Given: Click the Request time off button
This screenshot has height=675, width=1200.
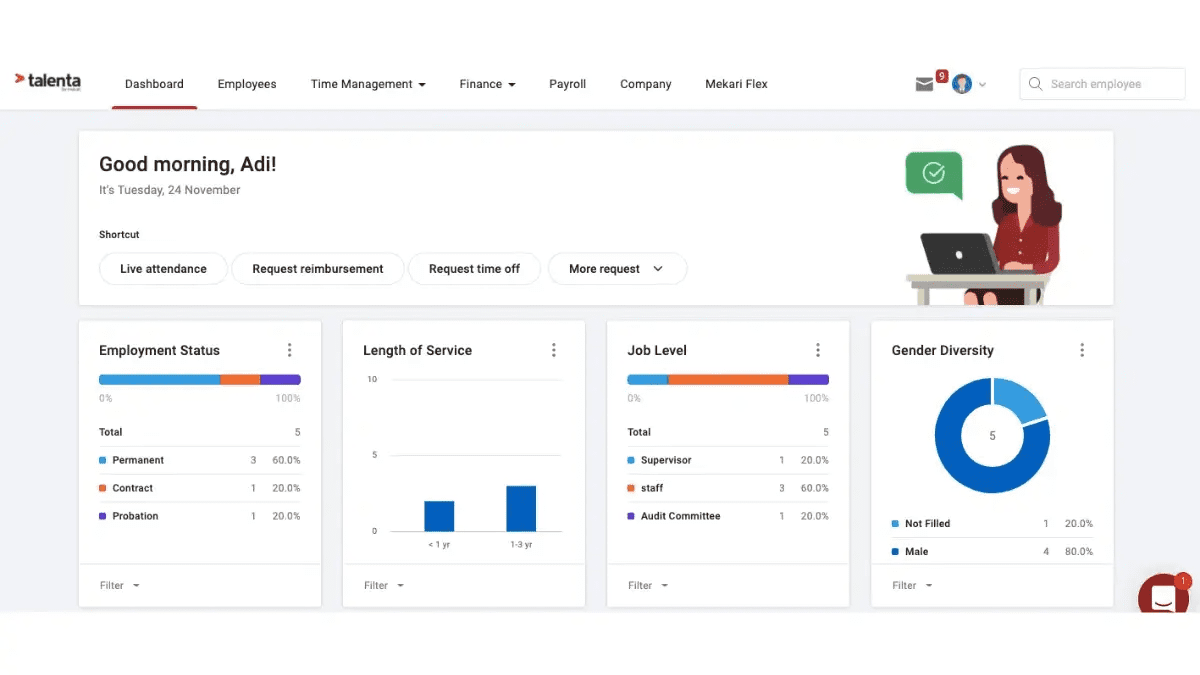Looking at the screenshot, I should click(x=474, y=269).
